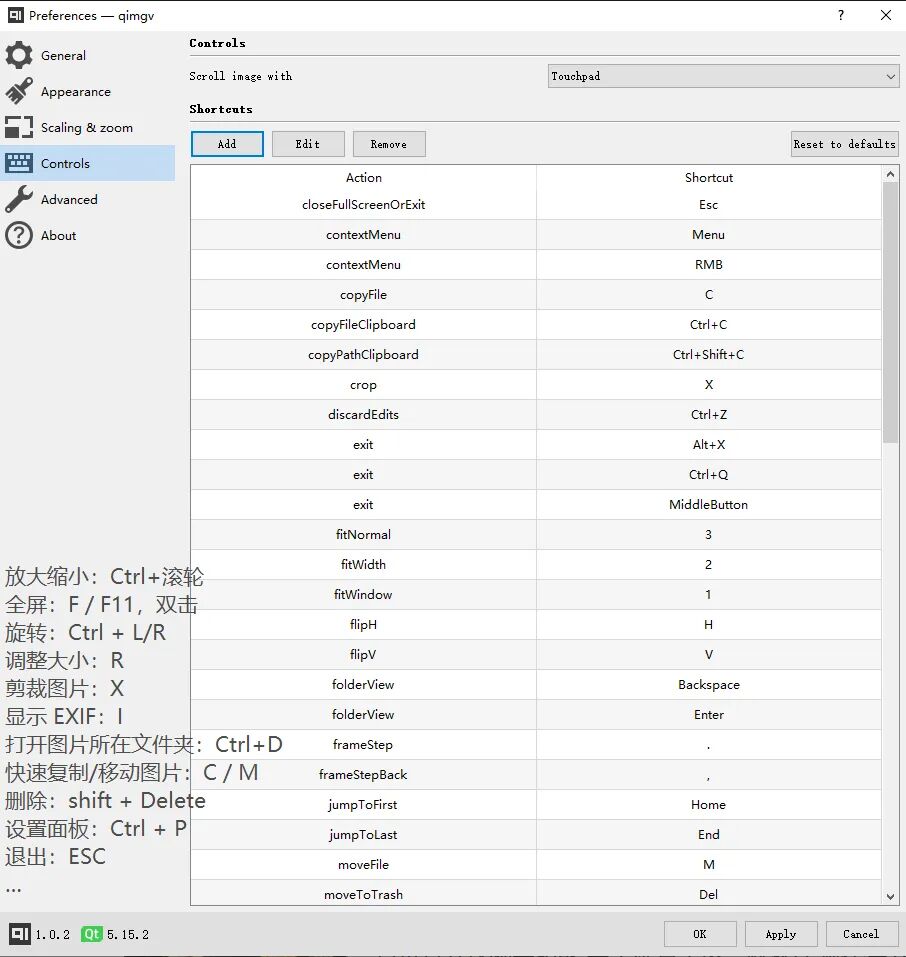906x957 pixels.
Task: Open the About page
Action: 88,235
